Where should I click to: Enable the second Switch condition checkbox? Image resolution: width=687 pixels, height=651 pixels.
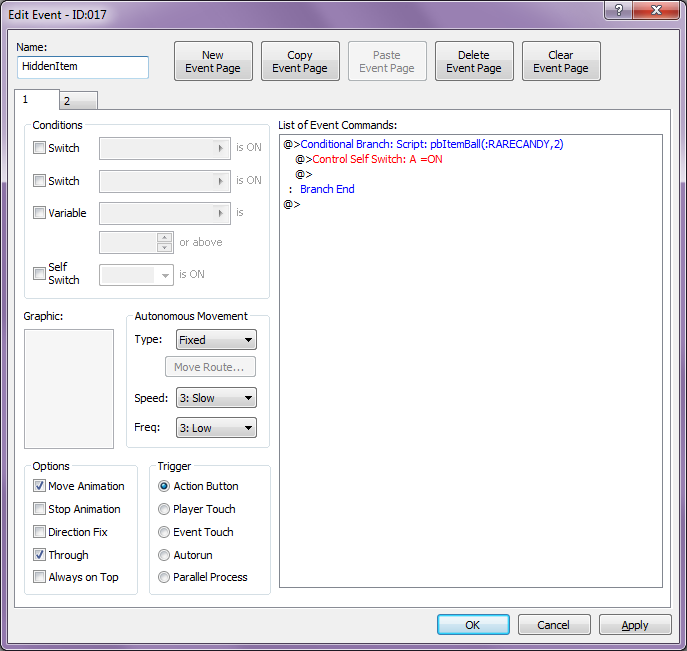(x=39, y=180)
